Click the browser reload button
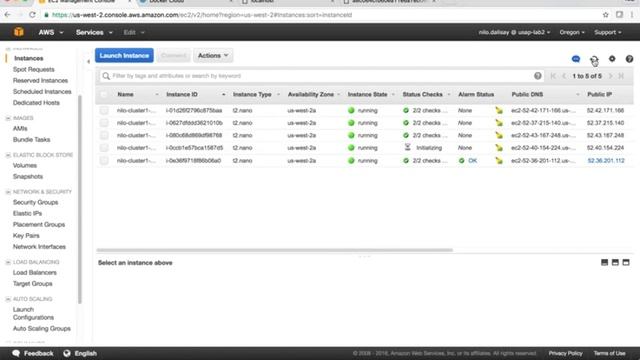640x360 pixels. click(x=32, y=15)
